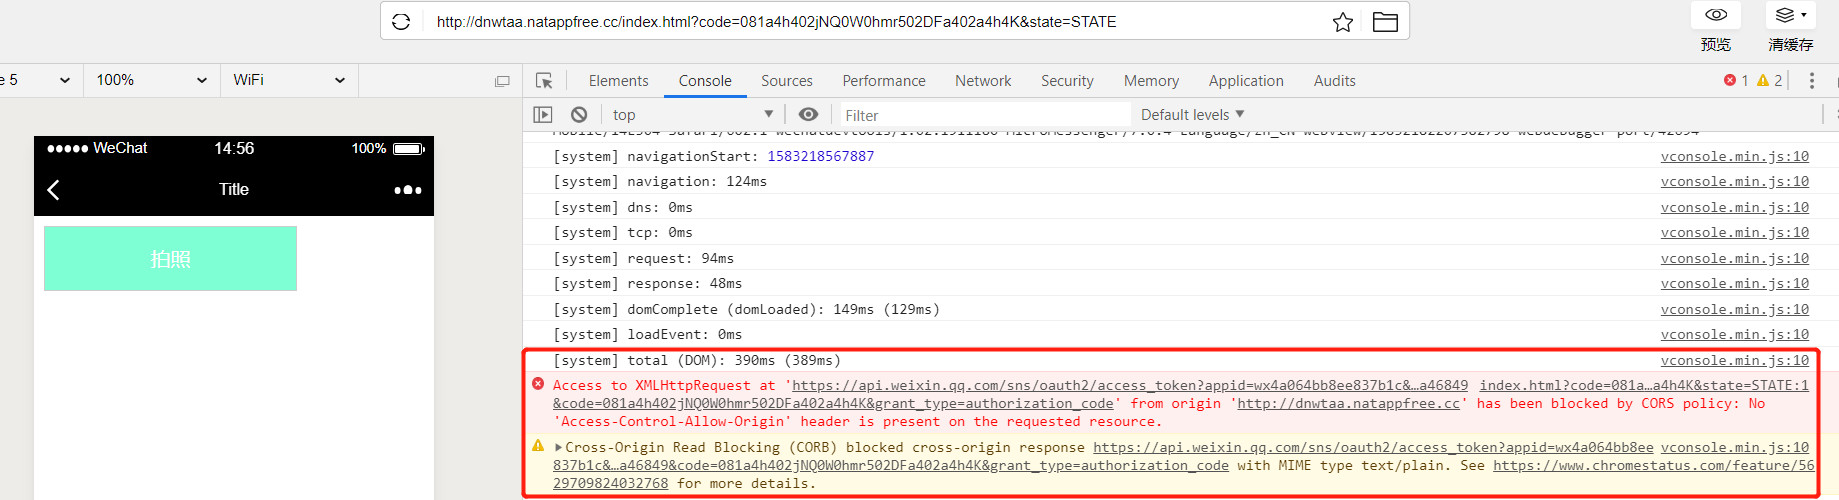Viewport: 1839px width, 500px height.
Task: Open the chromestatus.com feature link
Action: (1653, 465)
